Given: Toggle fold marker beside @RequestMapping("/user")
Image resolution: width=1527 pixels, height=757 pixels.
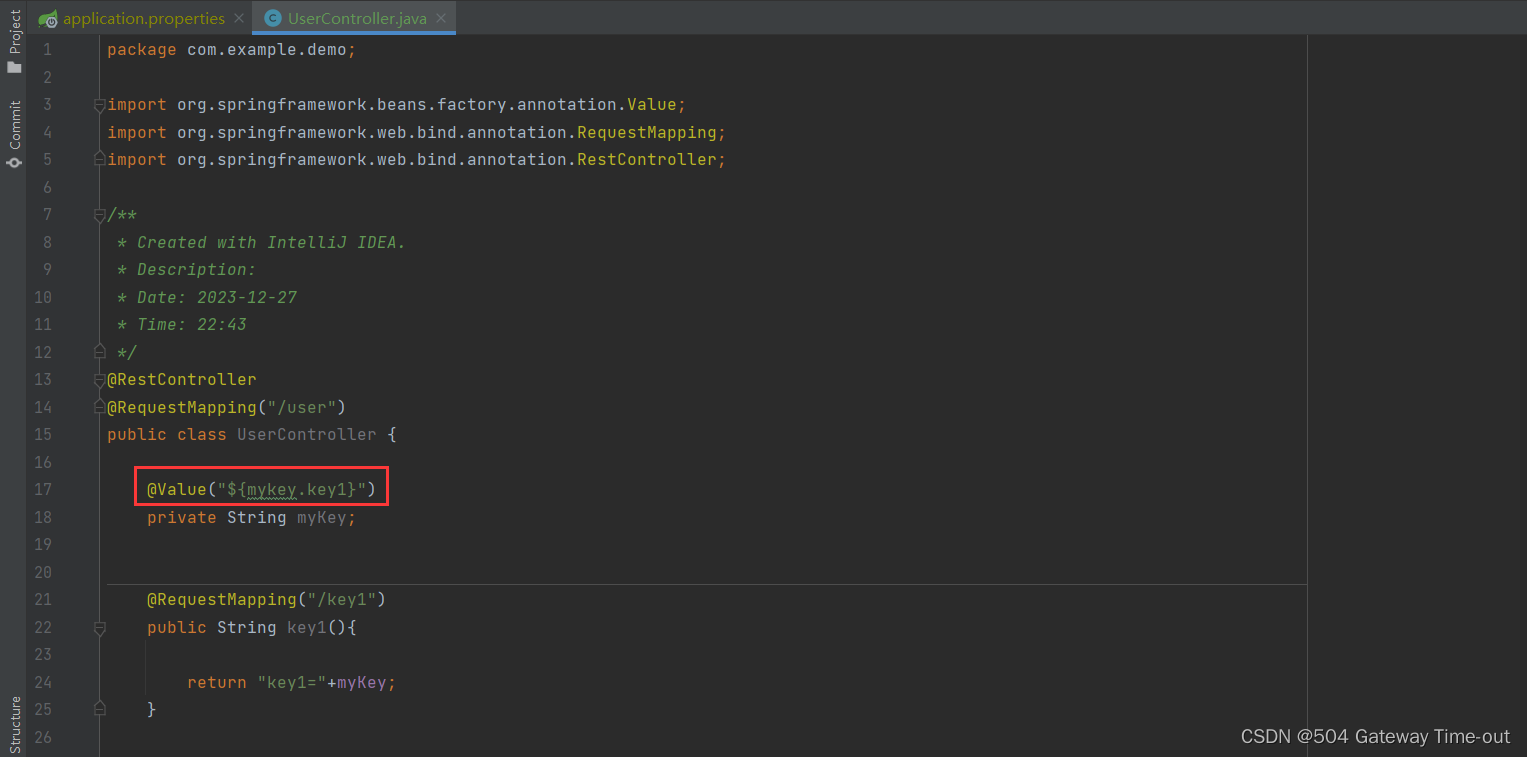Looking at the screenshot, I should coord(99,407).
